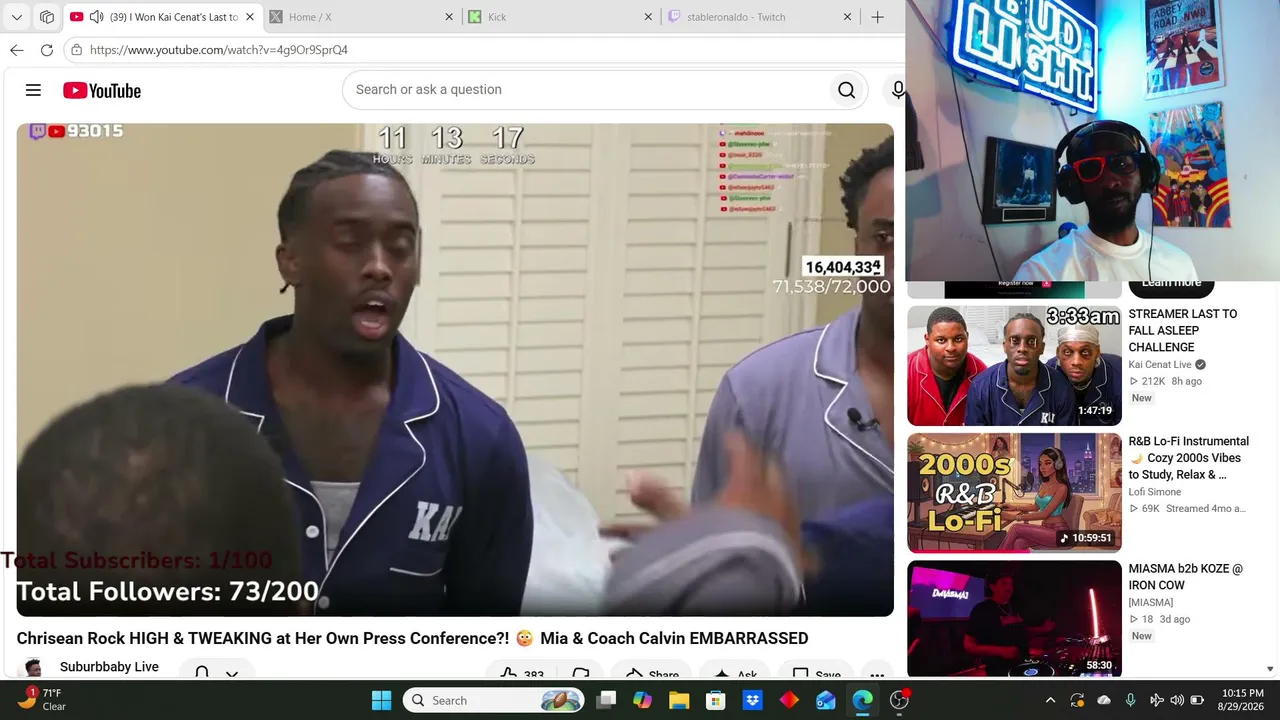Click the main video player
The width and height of the screenshot is (1280, 720).
click(455, 370)
